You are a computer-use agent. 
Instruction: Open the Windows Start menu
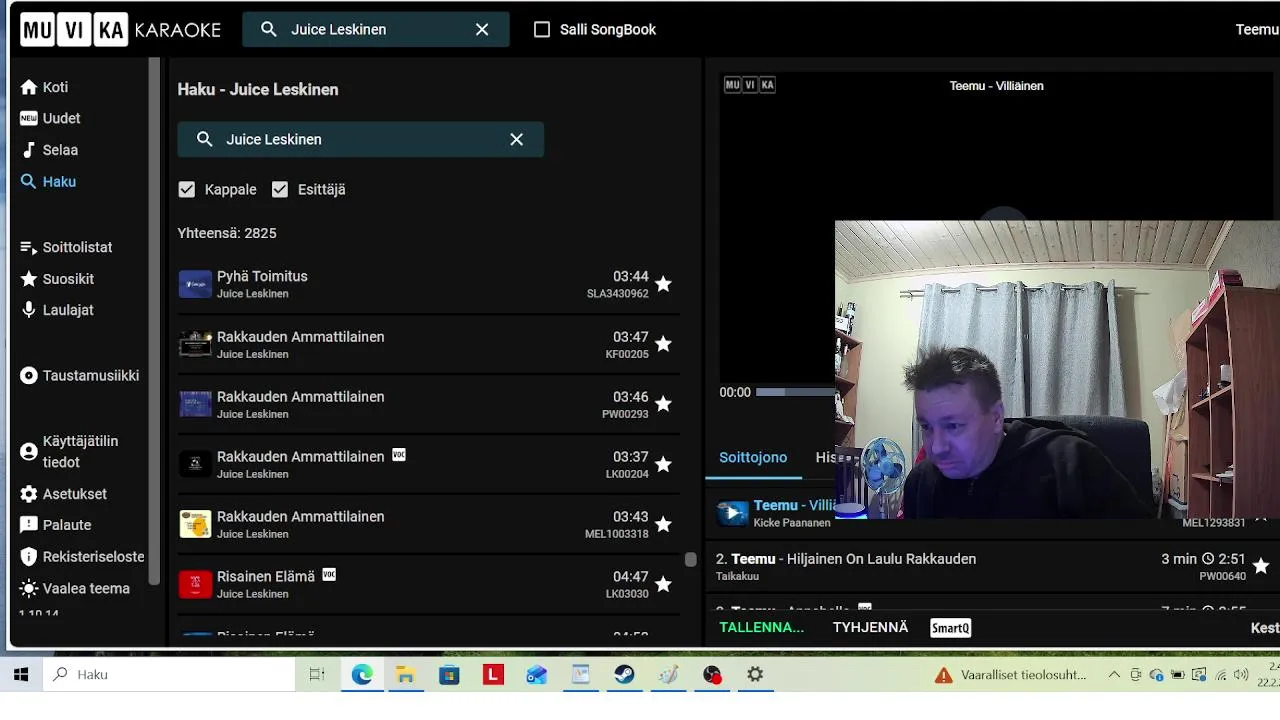coord(21,675)
